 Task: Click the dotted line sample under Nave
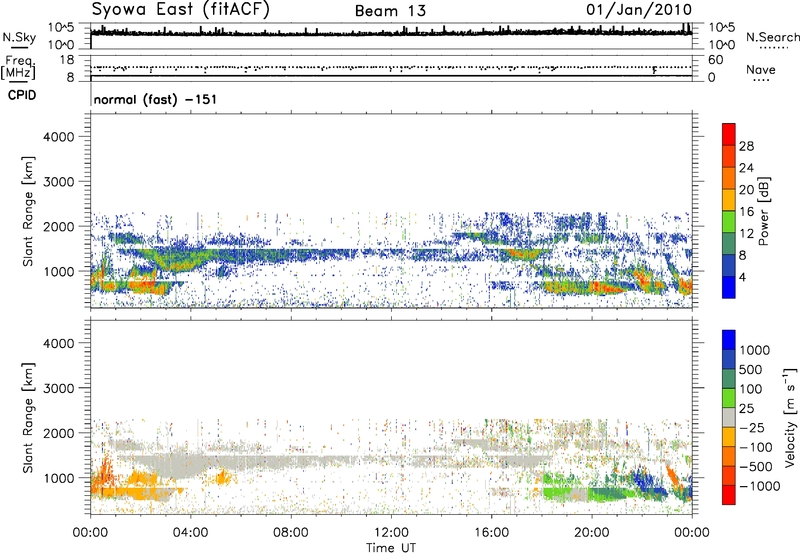(761, 81)
